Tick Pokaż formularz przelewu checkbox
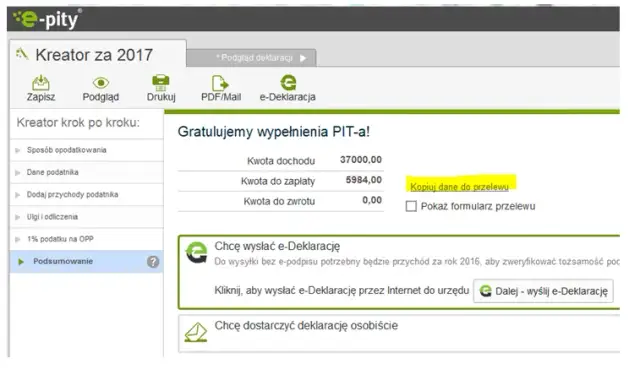This screenshot has height=369, width=640. pyautogui.click(x=411, y=206)
